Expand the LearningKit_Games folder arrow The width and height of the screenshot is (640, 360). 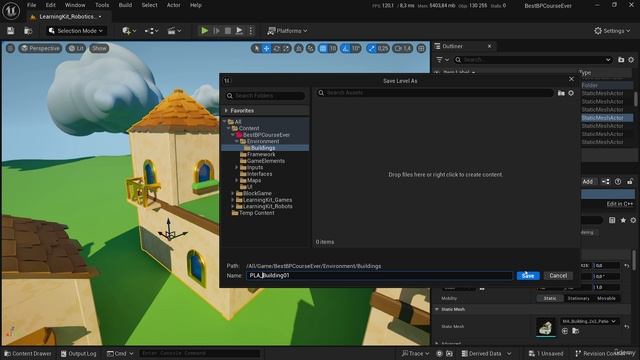coord(233,200)
